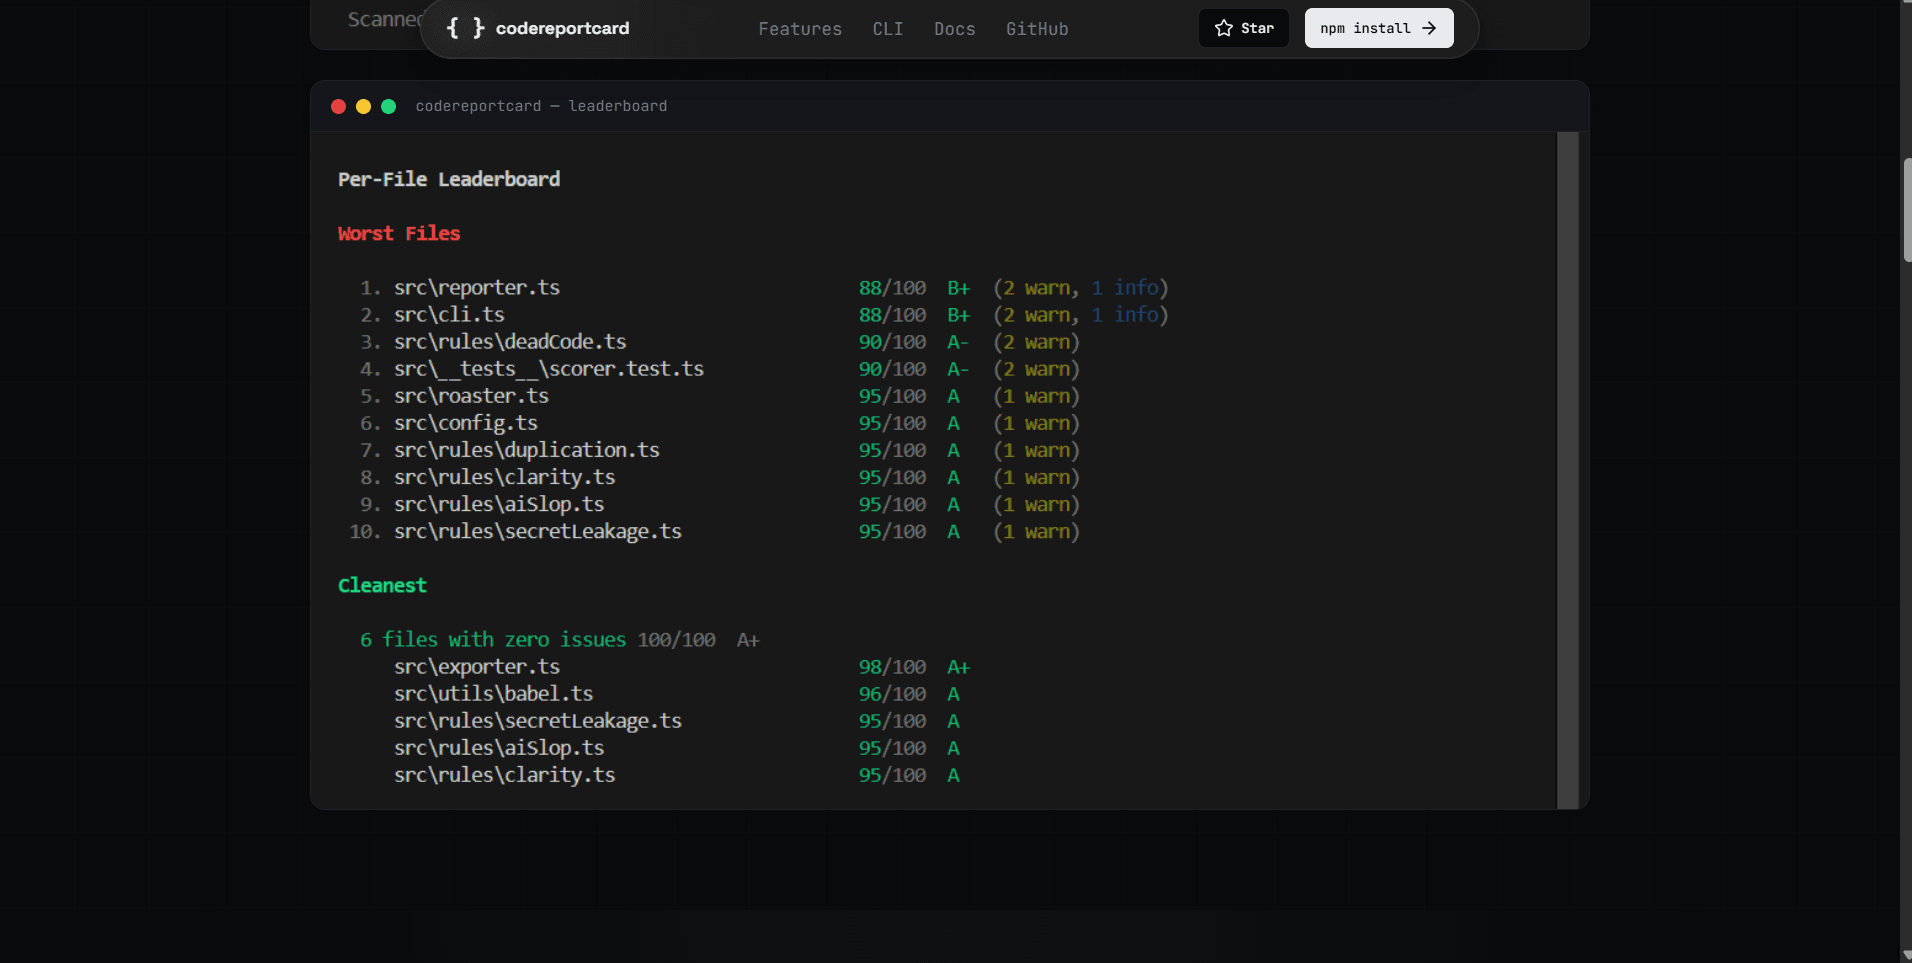Open the CLI nav item
Image resolution: width=1912 pixels, height=963 pixels.
(x=888, y=29)
